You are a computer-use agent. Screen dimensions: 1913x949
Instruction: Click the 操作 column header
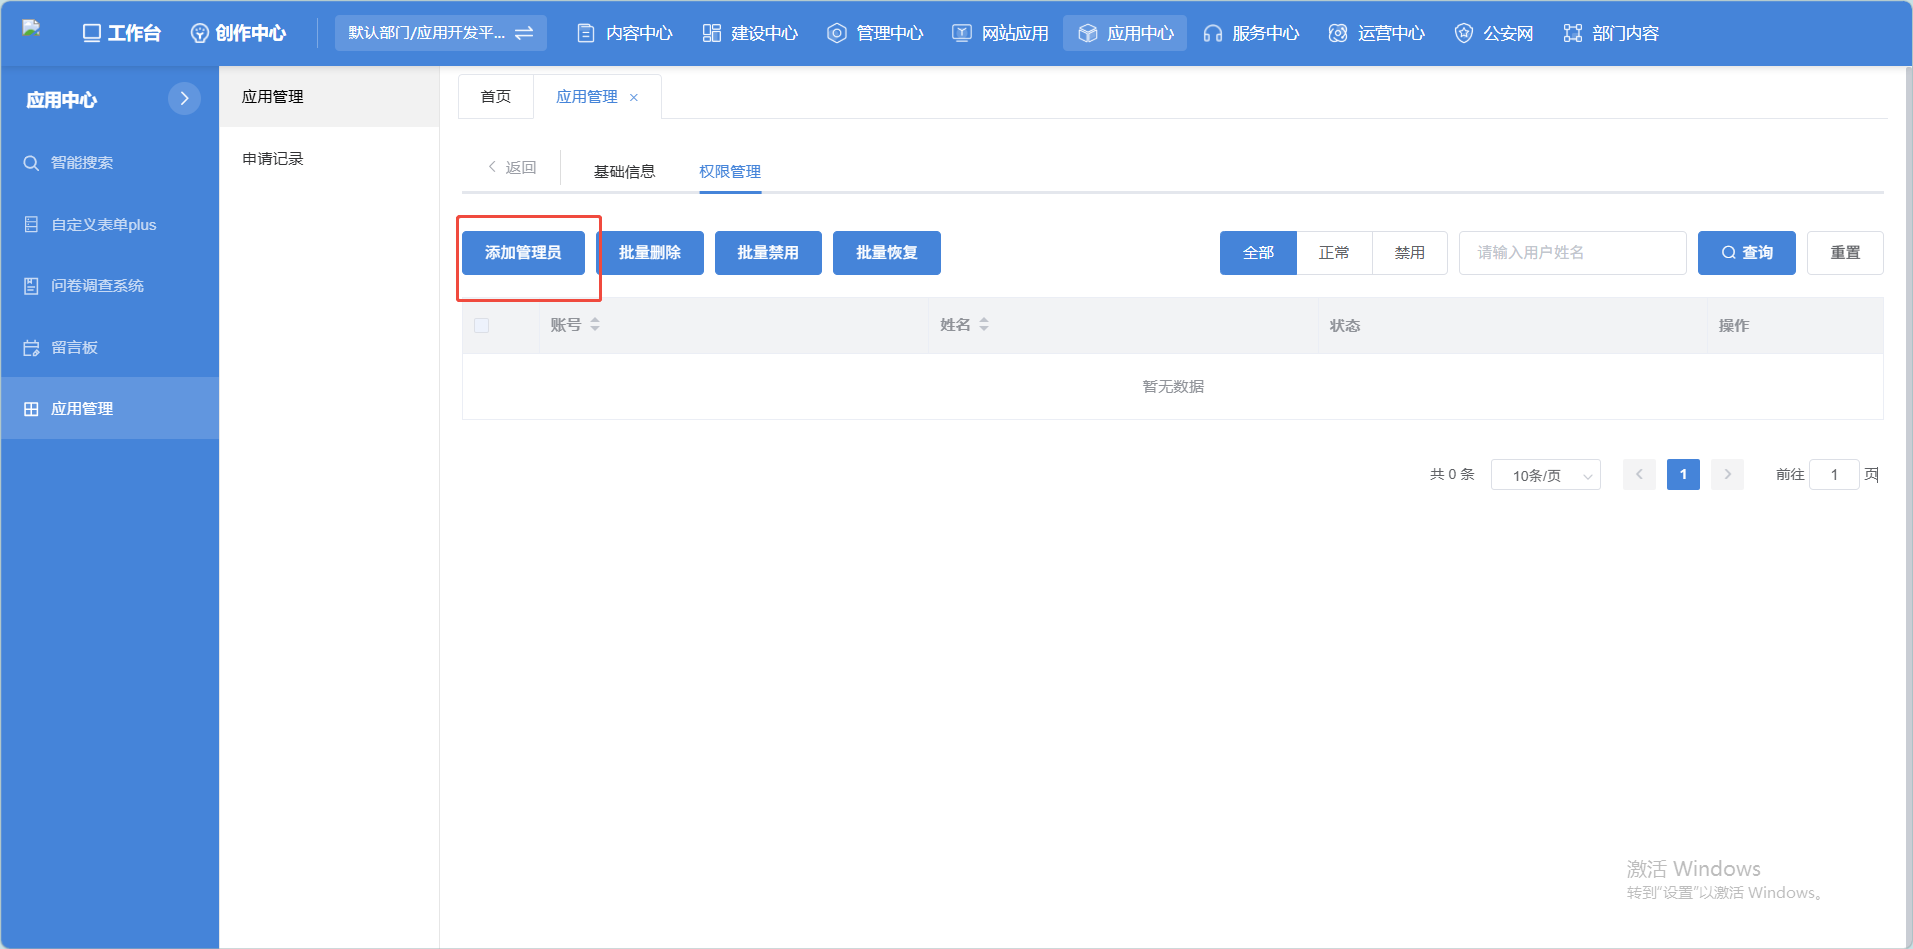[1734, 325]
